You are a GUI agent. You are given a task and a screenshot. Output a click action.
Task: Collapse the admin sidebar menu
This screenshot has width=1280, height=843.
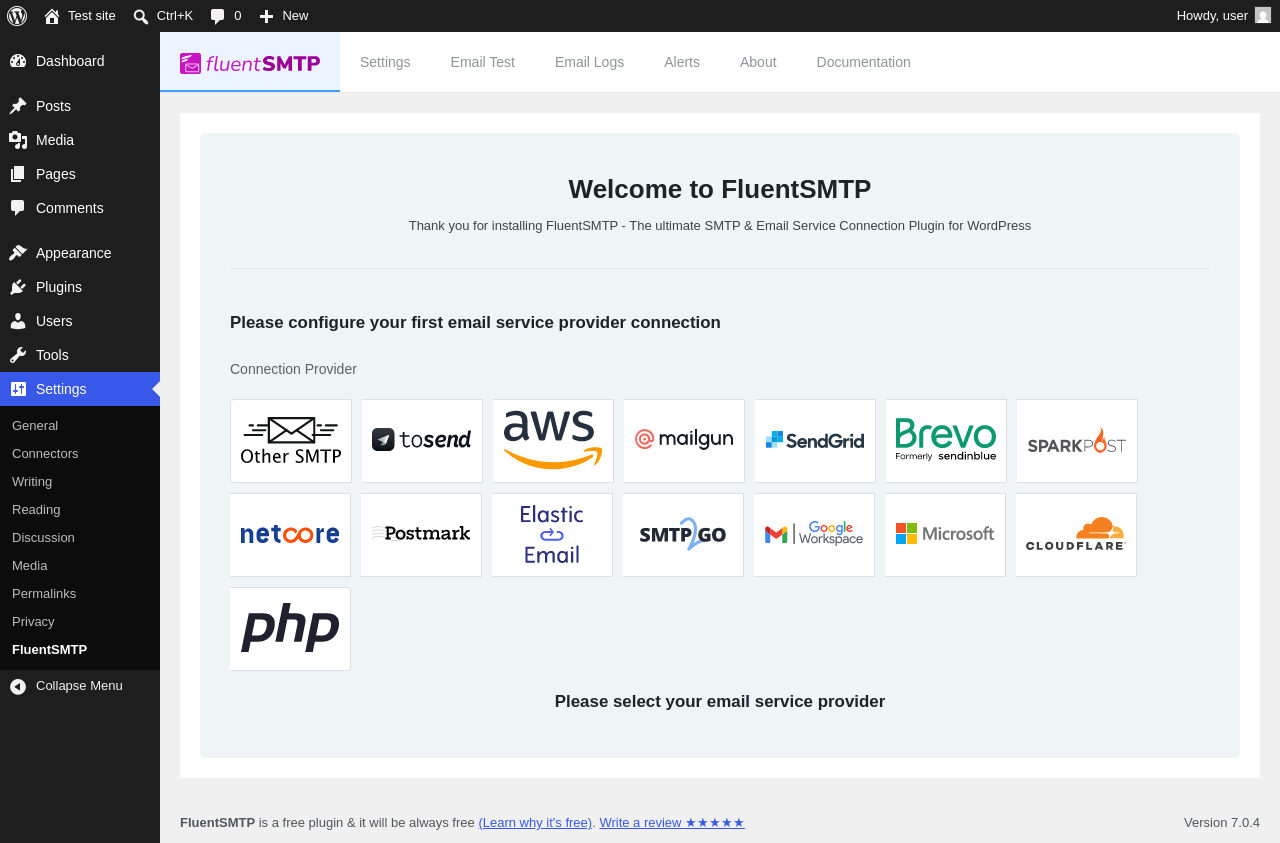pyautogui.click(x=80, y=686)
